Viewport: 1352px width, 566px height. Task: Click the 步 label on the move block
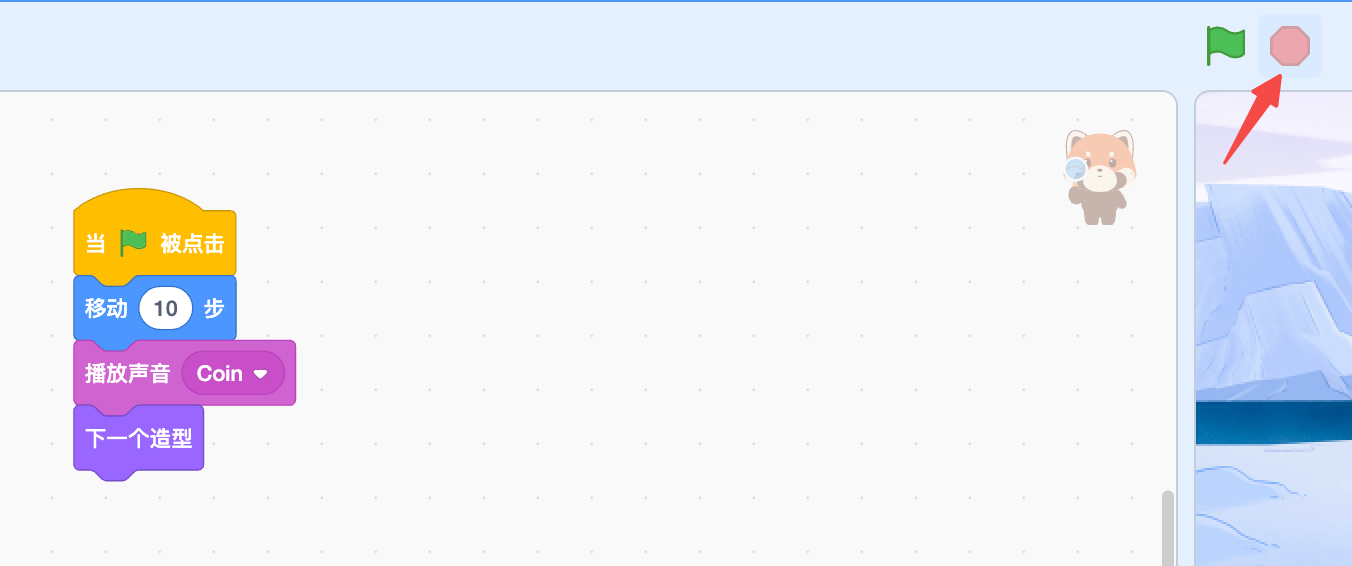click(x=214, y=309)
